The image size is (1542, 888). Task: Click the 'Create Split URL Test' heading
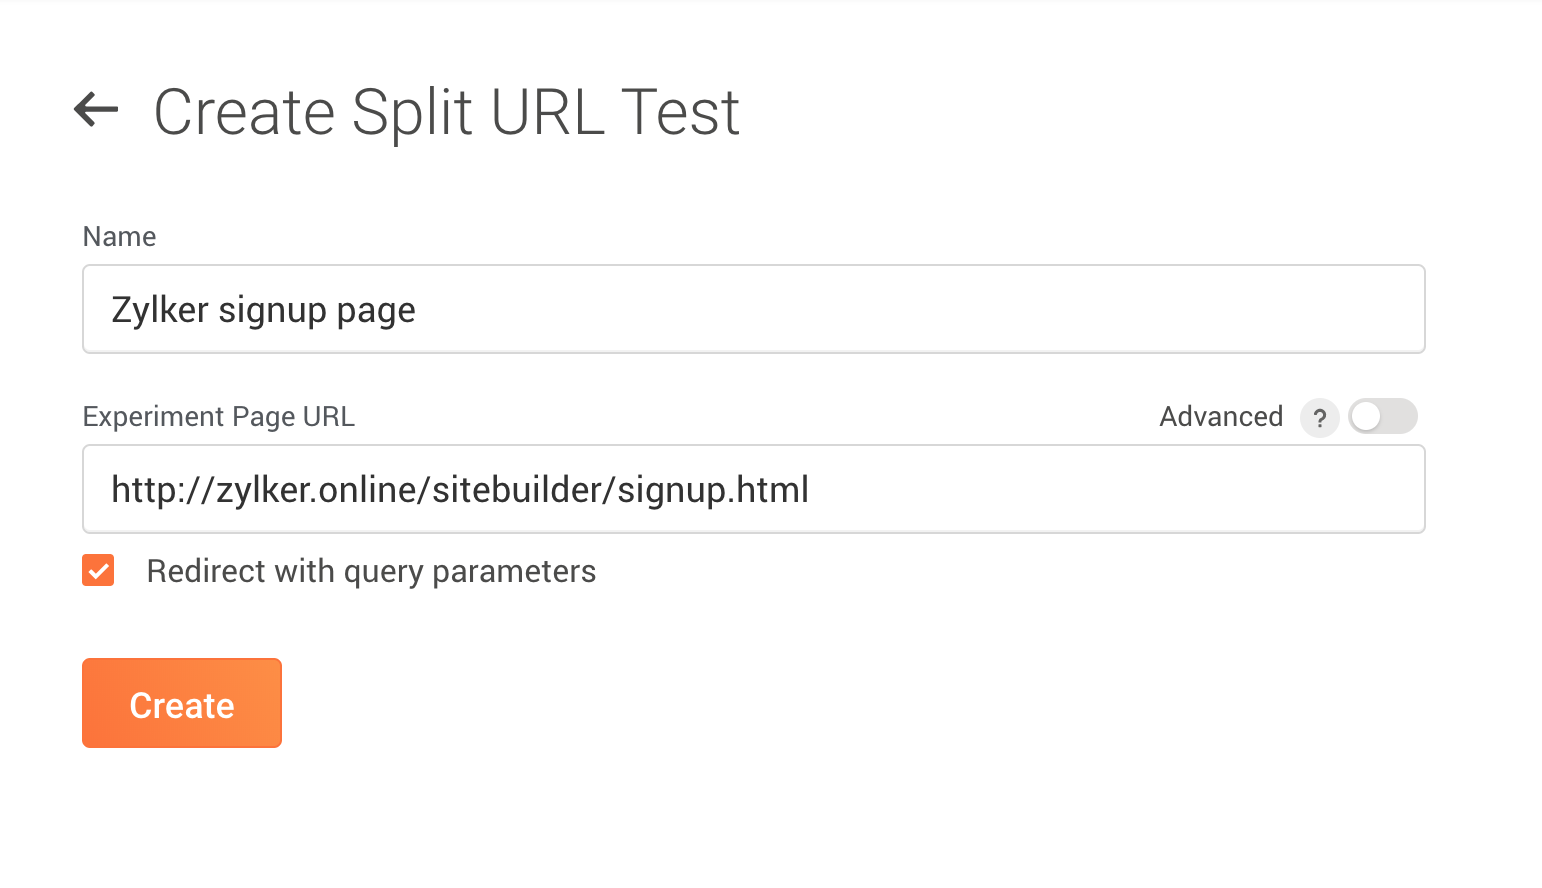(446, 111)
